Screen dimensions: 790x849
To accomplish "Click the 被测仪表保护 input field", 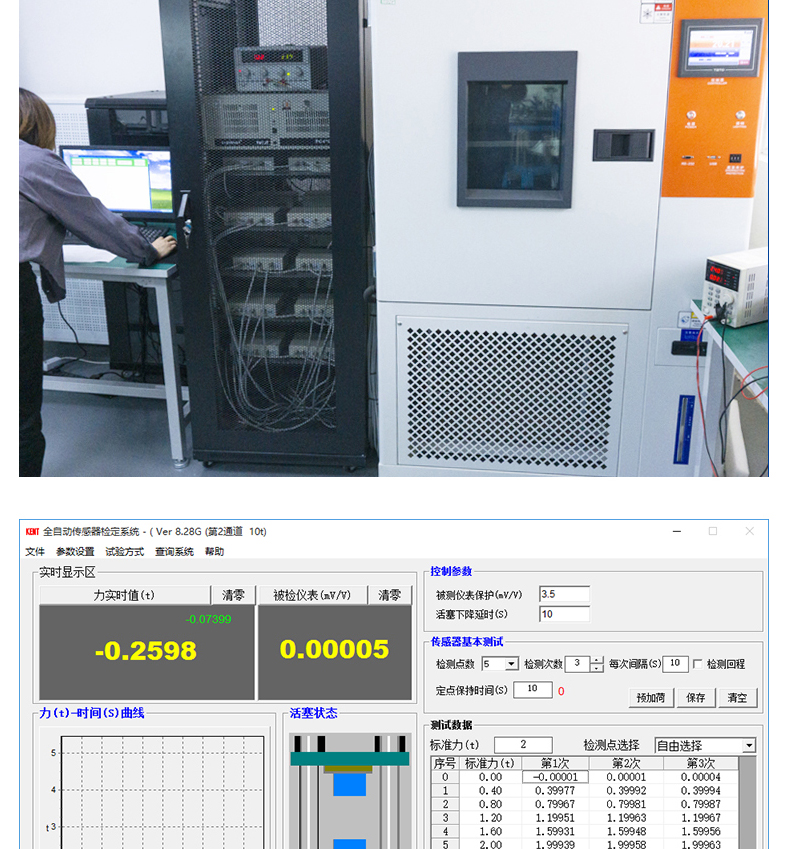I will (x=564, y=594).
